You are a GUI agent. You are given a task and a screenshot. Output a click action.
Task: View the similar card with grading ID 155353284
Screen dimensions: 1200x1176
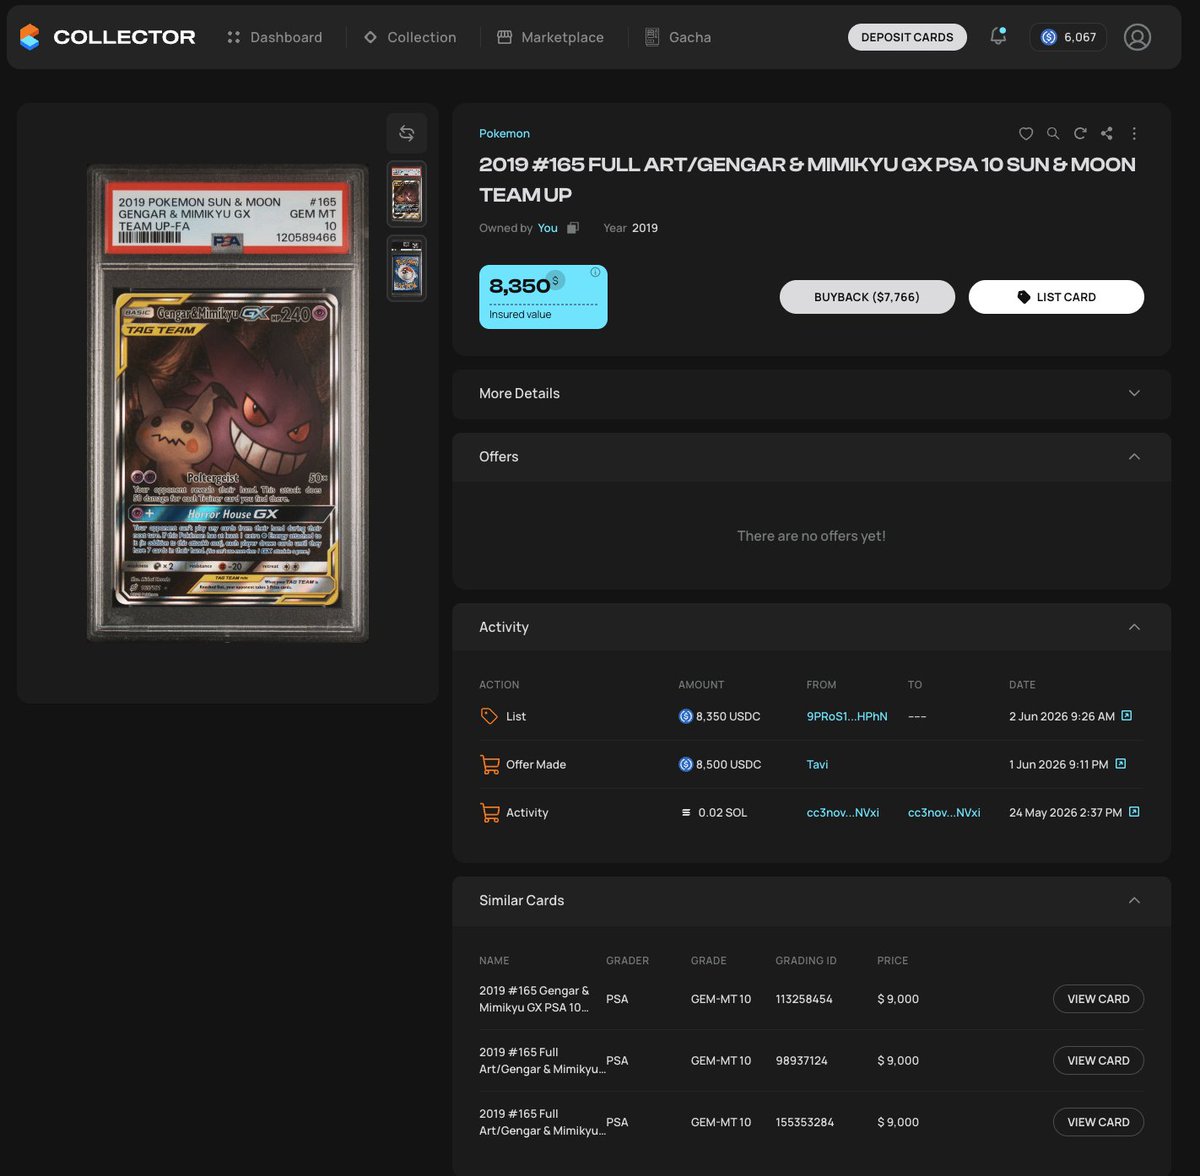(x=1098, y=1122)
